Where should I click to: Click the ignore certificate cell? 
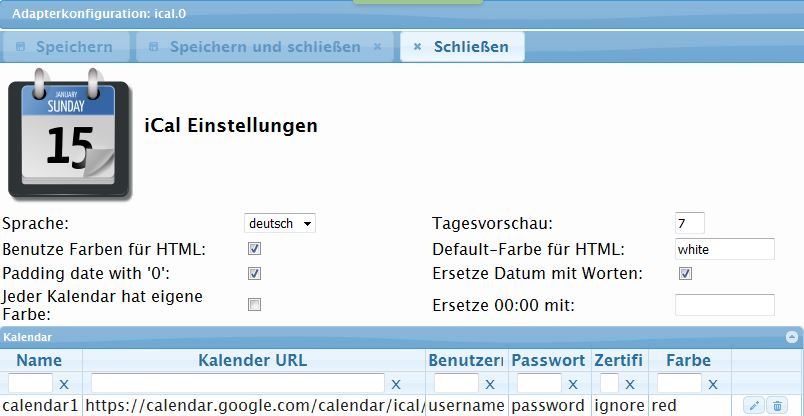tap(619, 406)
